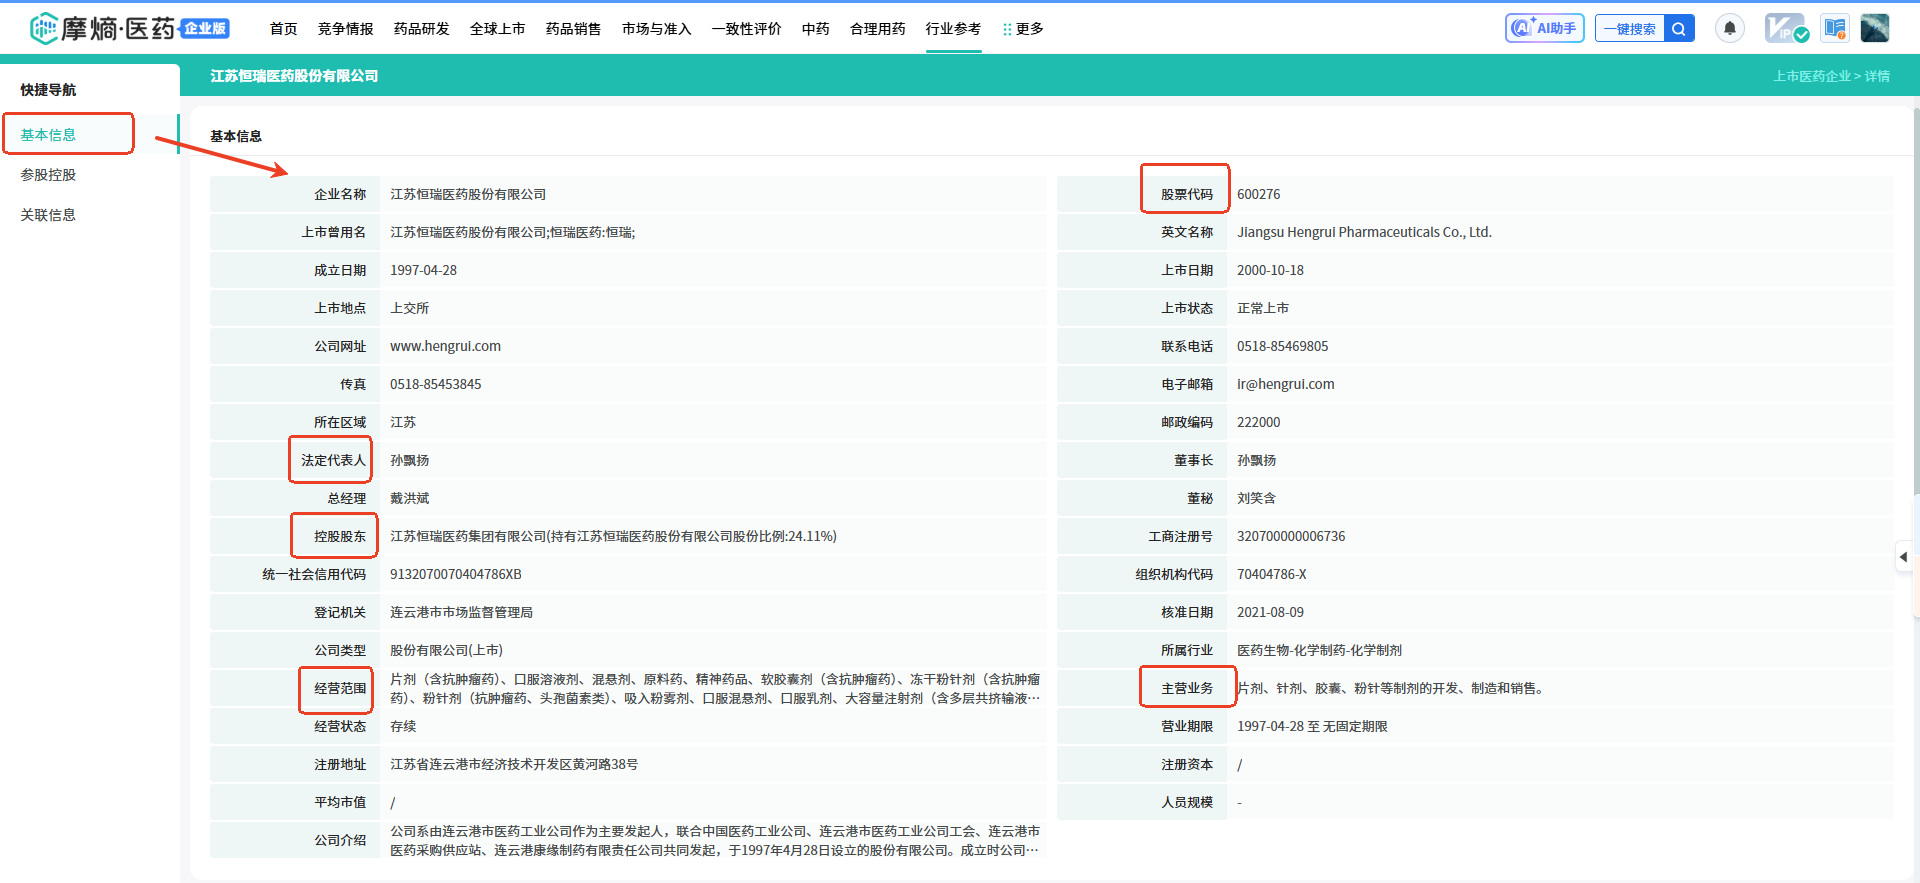Select the registration number 320700000006736
Screen dimensions: 1920x883
coord(1291,536)
